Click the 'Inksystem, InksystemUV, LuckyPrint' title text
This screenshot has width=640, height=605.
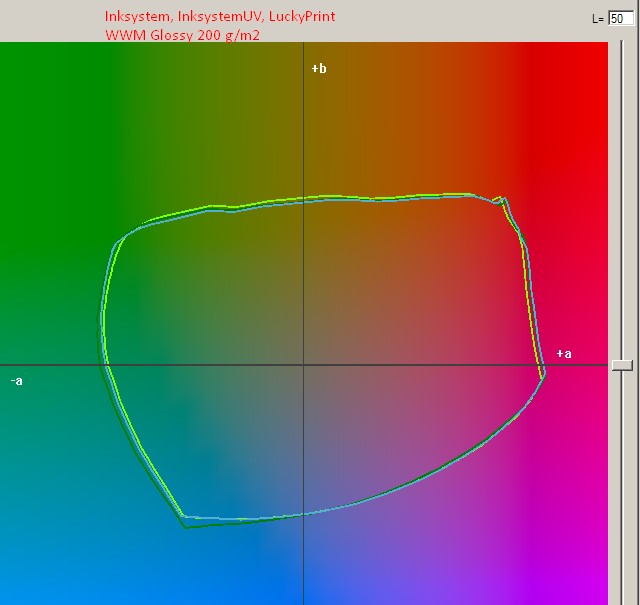pos(220,16)
